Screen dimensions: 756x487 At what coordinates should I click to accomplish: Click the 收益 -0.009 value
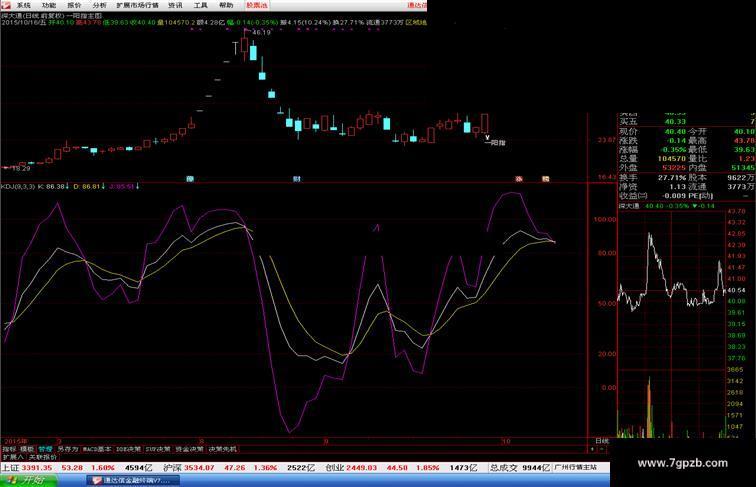pyautogui.click(x=674, y=196)
